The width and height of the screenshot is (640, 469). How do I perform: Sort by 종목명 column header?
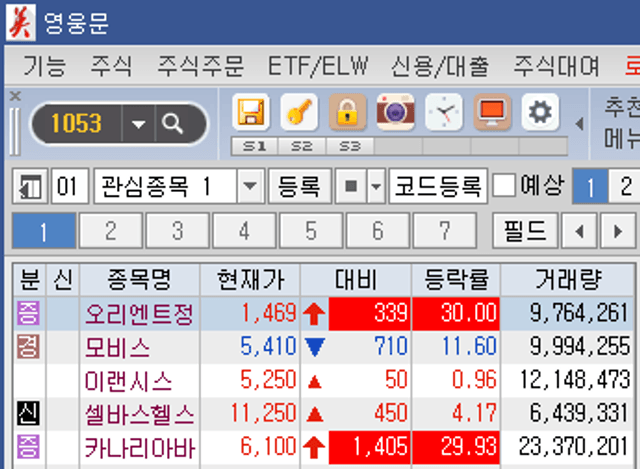coord(139,280)
